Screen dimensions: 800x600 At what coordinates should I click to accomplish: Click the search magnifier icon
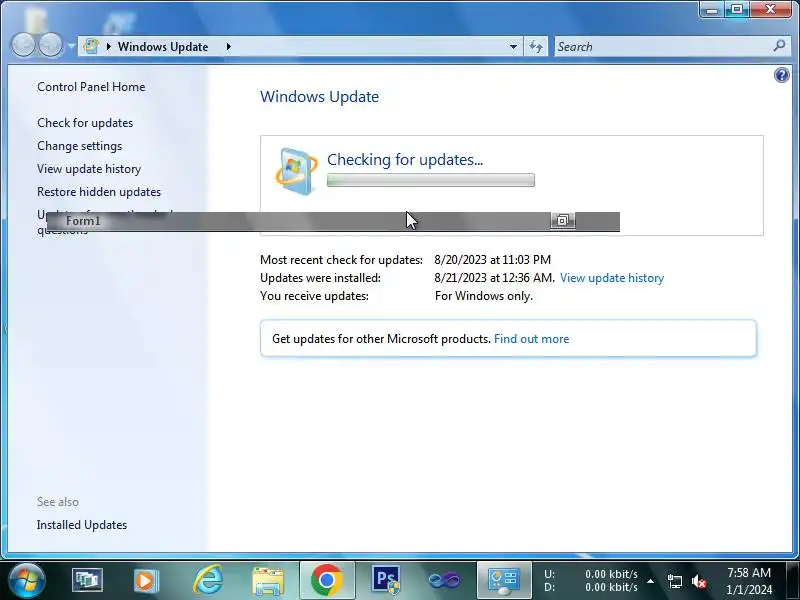coord(779,46)
